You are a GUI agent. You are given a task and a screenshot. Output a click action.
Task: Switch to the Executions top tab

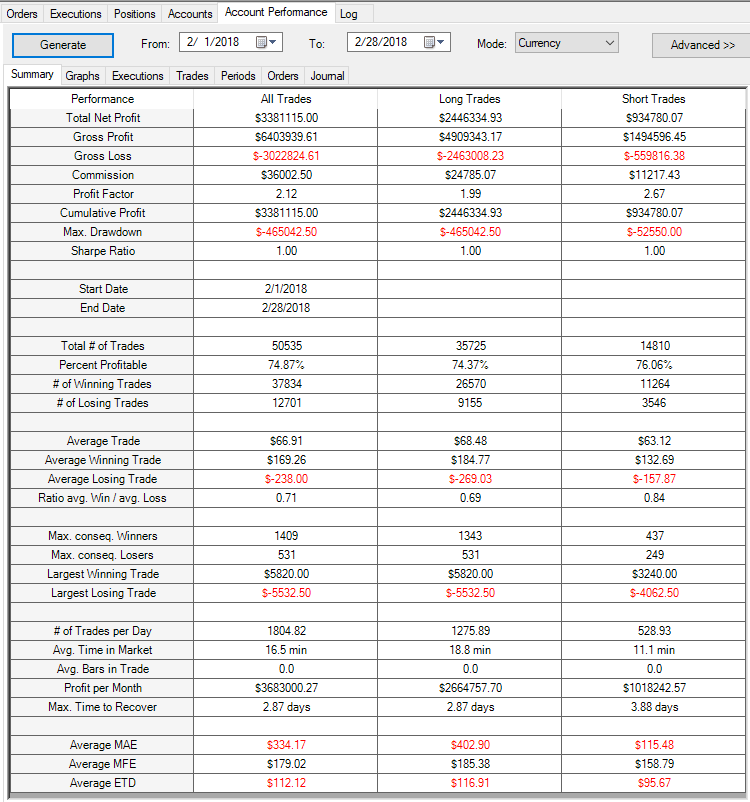(76, 14)
